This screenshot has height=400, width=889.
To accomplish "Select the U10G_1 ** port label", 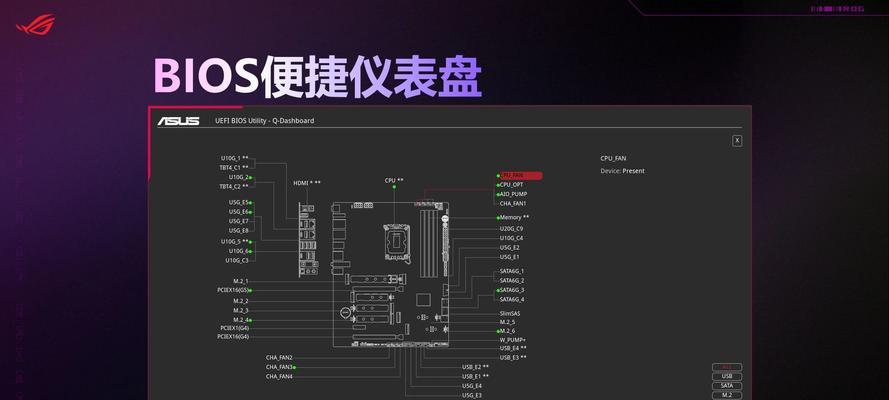I will click(234, 158).
